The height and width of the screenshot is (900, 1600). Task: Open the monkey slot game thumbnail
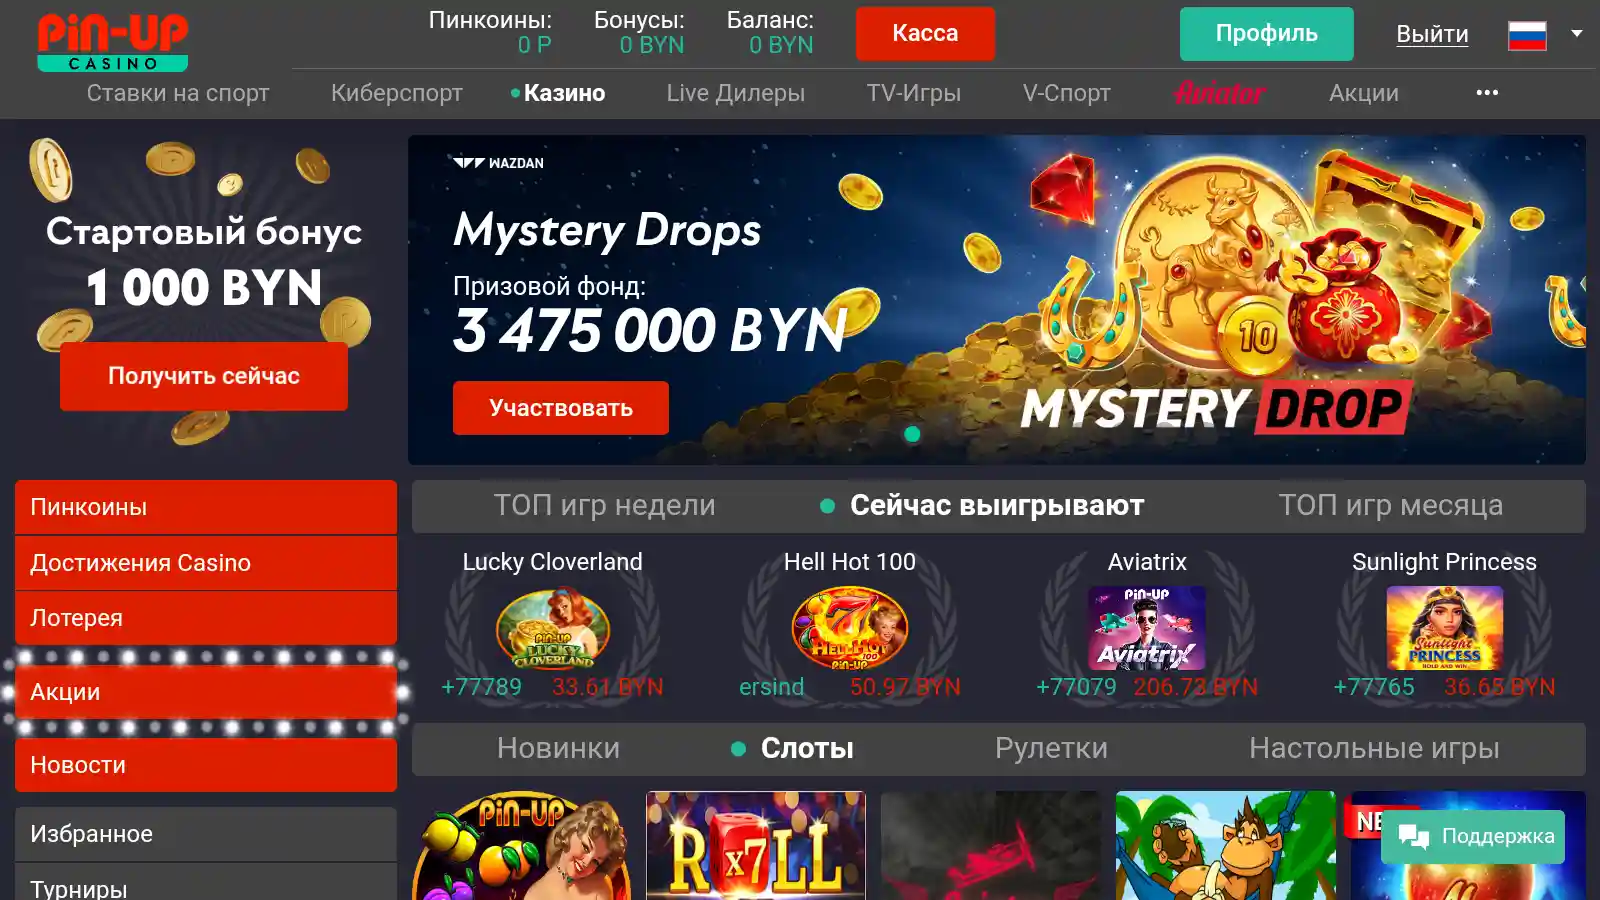(1225, 846)
